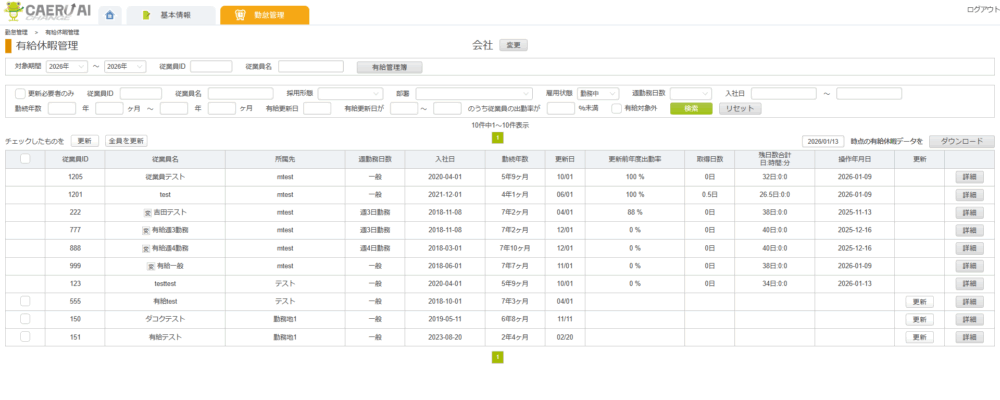
Task: Open 詳細 for employee 888
Action: 969,248
